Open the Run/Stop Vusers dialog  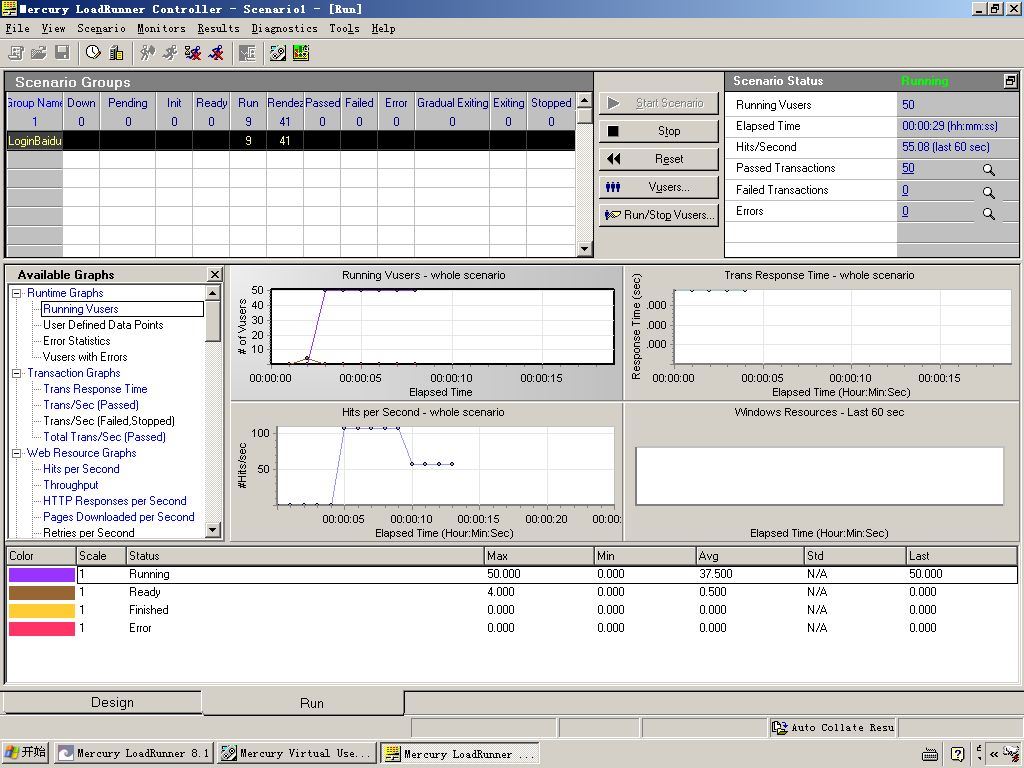pyautogui.click(x=659, y=215)
